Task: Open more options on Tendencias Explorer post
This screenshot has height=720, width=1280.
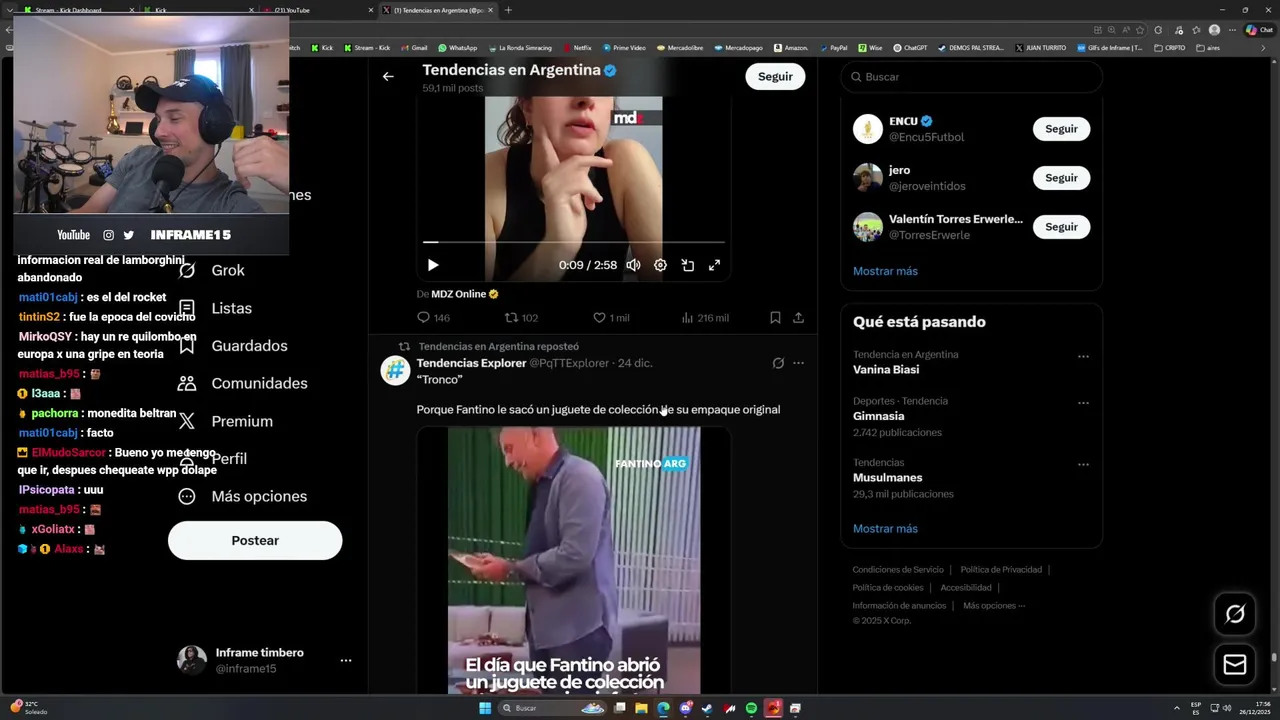Action: pyautogui.click(x=798, y=363)
